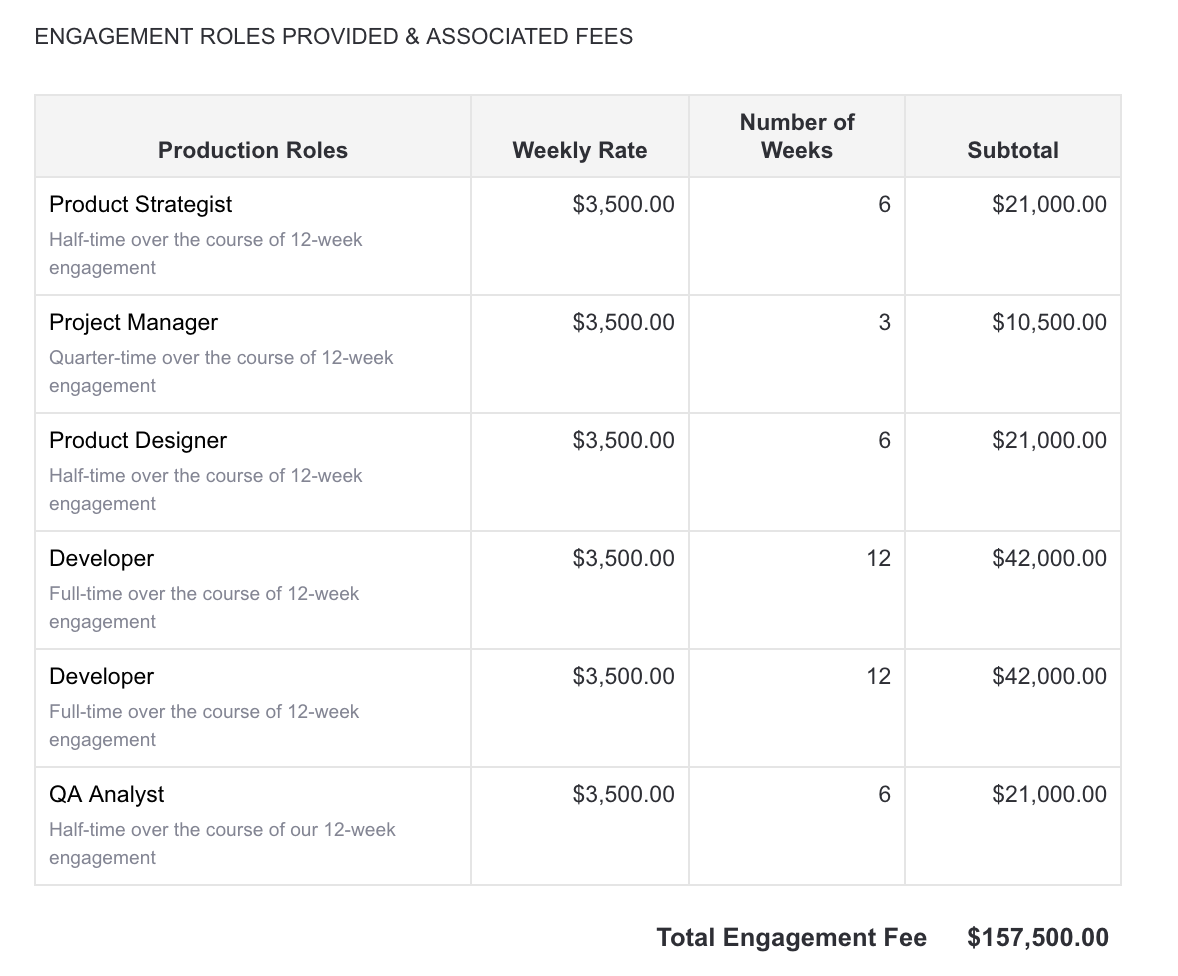Click the $157,500.00 total amount
The image size is (1178, 976).
[1038, 937]
